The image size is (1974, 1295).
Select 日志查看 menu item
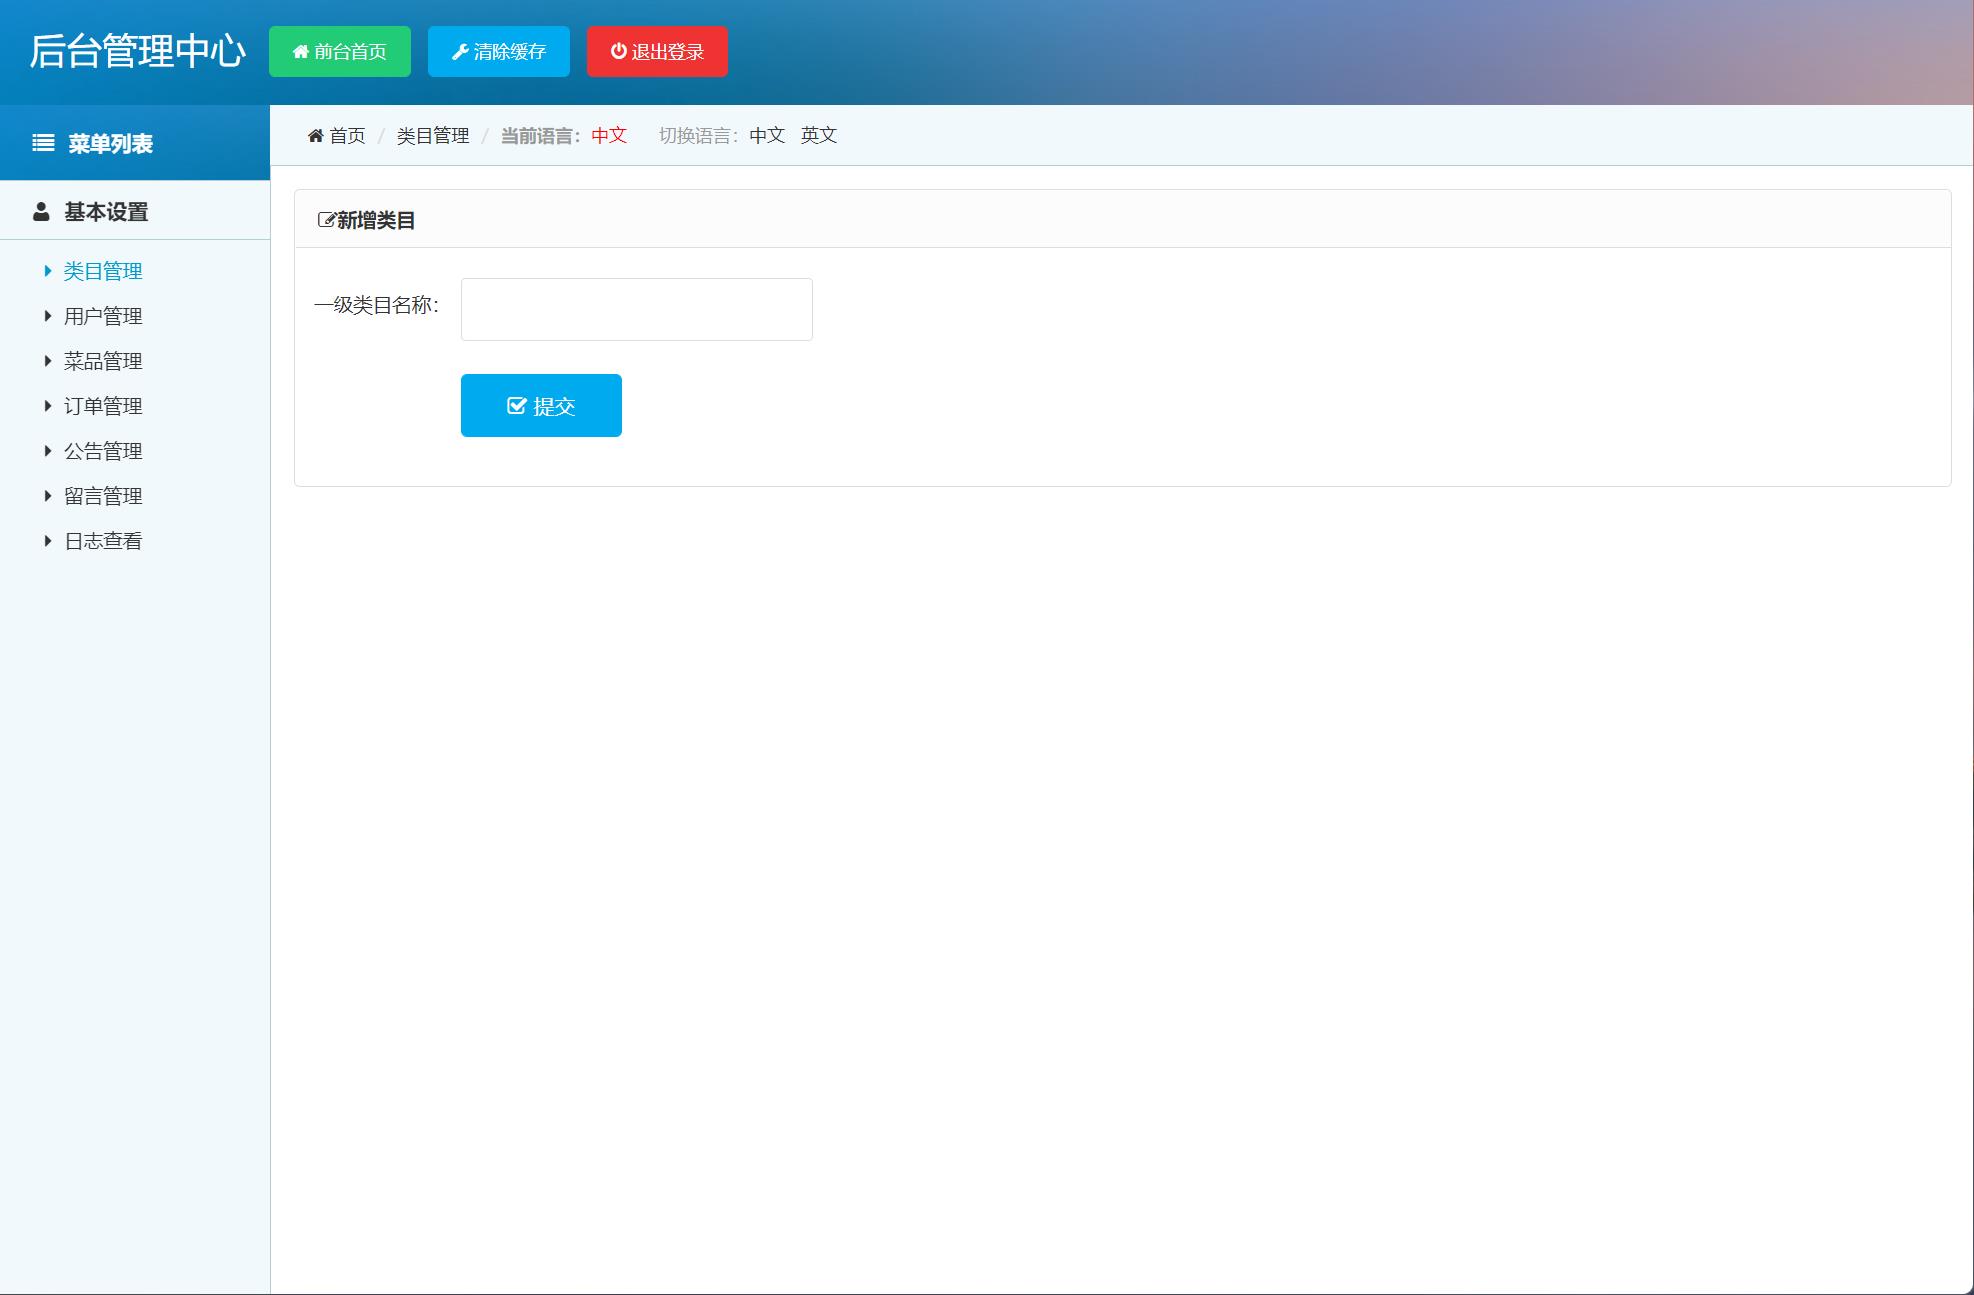click(x=103, y=541)
